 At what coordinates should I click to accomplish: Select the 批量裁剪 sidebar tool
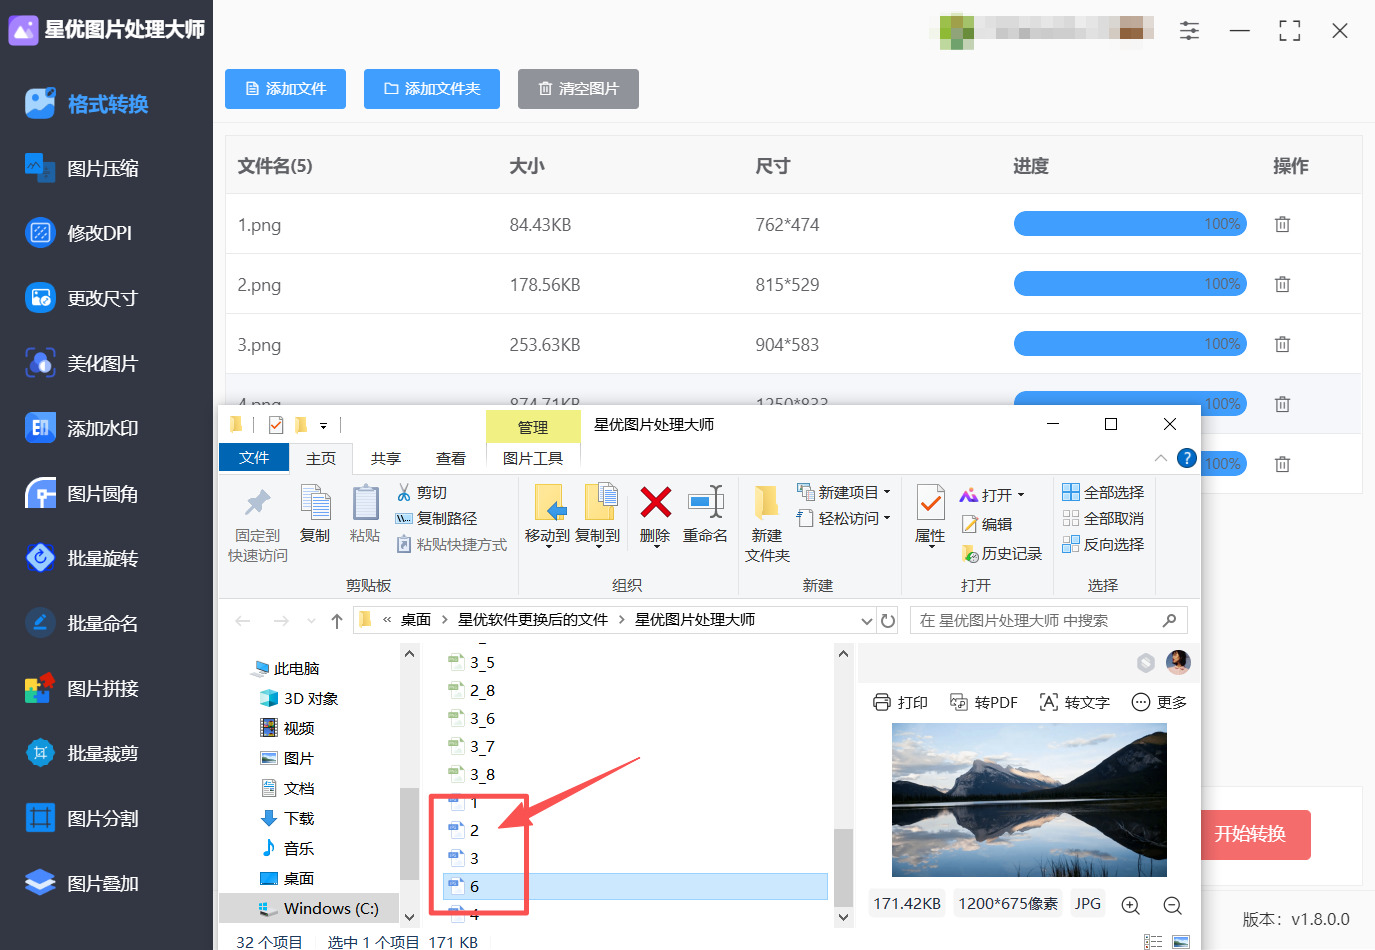(84, 754)
